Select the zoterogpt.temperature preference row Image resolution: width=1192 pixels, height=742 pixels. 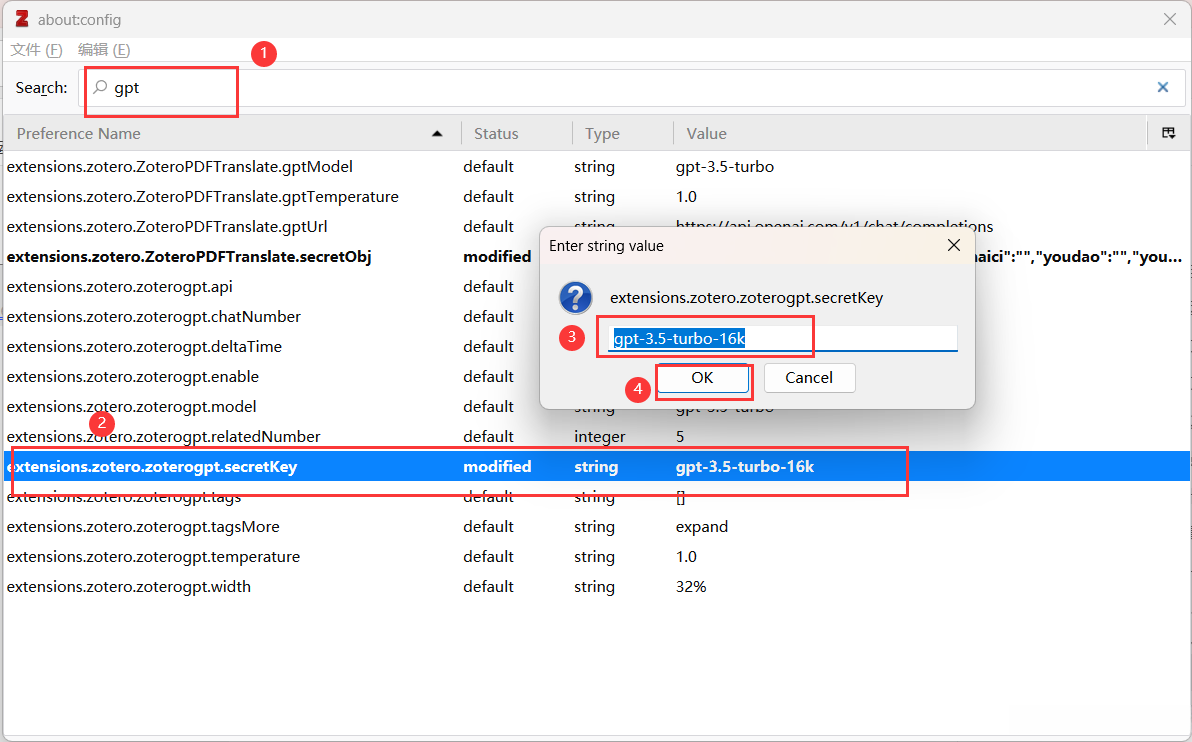coord(596,557)
